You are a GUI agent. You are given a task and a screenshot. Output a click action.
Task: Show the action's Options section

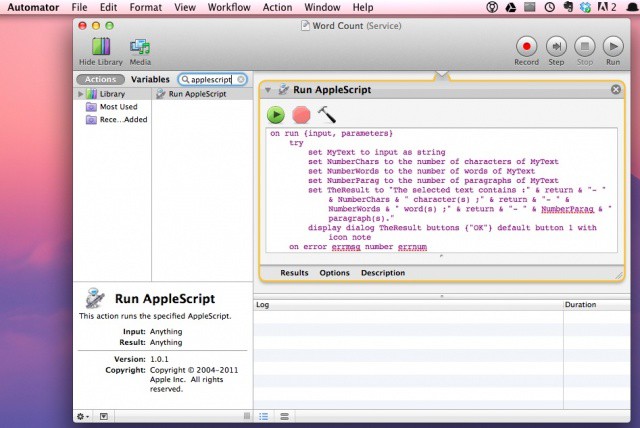(x=334, y=272)
